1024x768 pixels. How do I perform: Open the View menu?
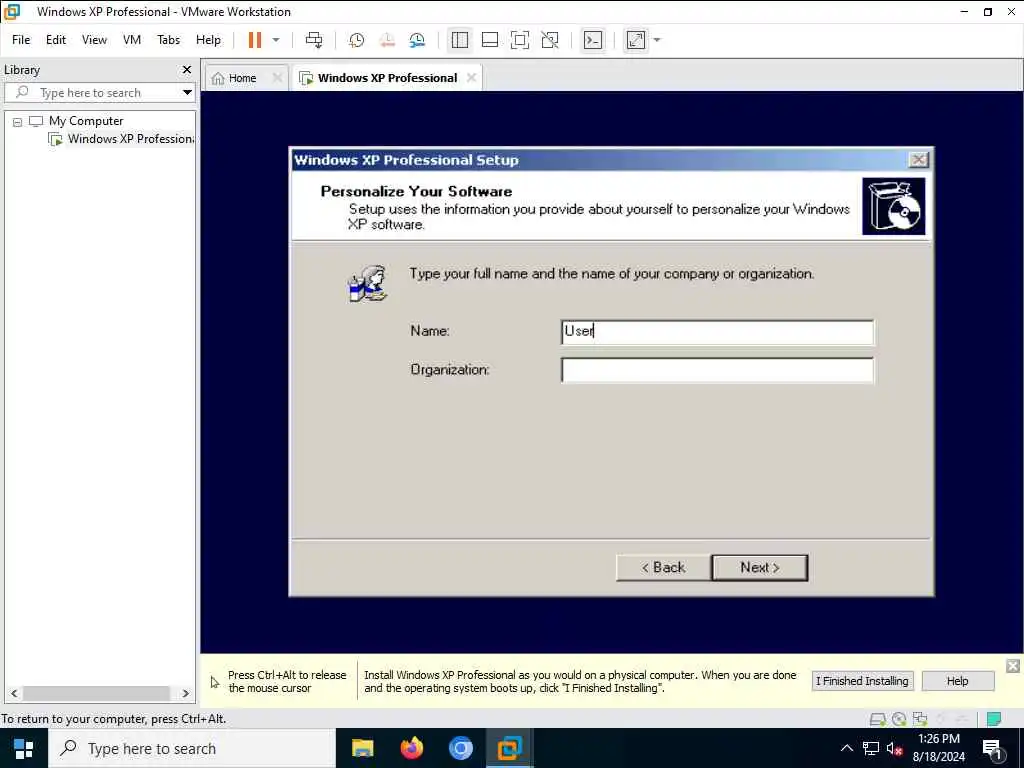pos(94,40)
